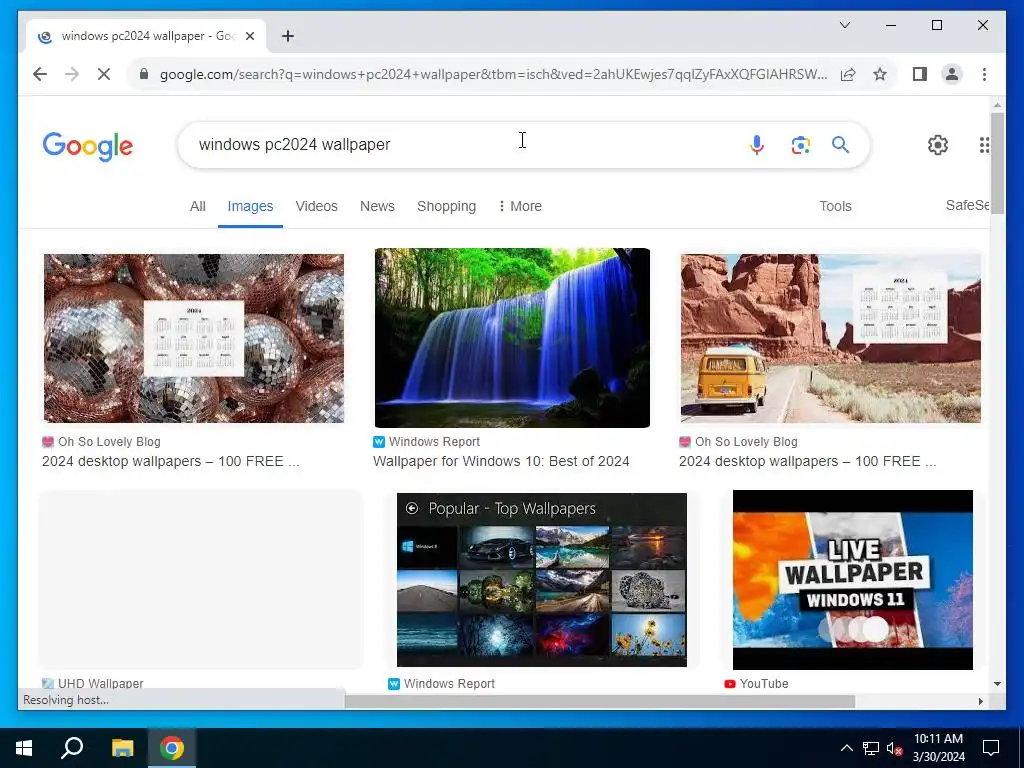Image resolution: width=1024 pixels, height=768 pixels.
Task: Open Google quick settings gear
Action: point(938,144)
